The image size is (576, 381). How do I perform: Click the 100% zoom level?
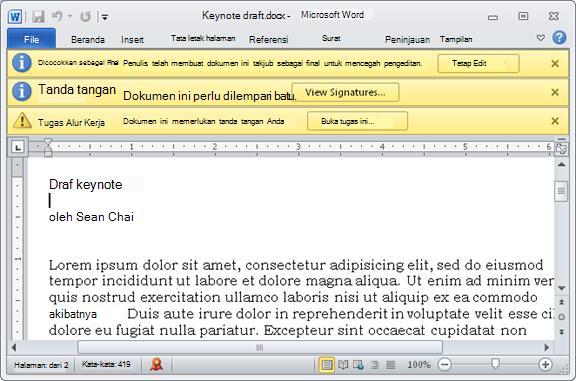coord(419,365)
